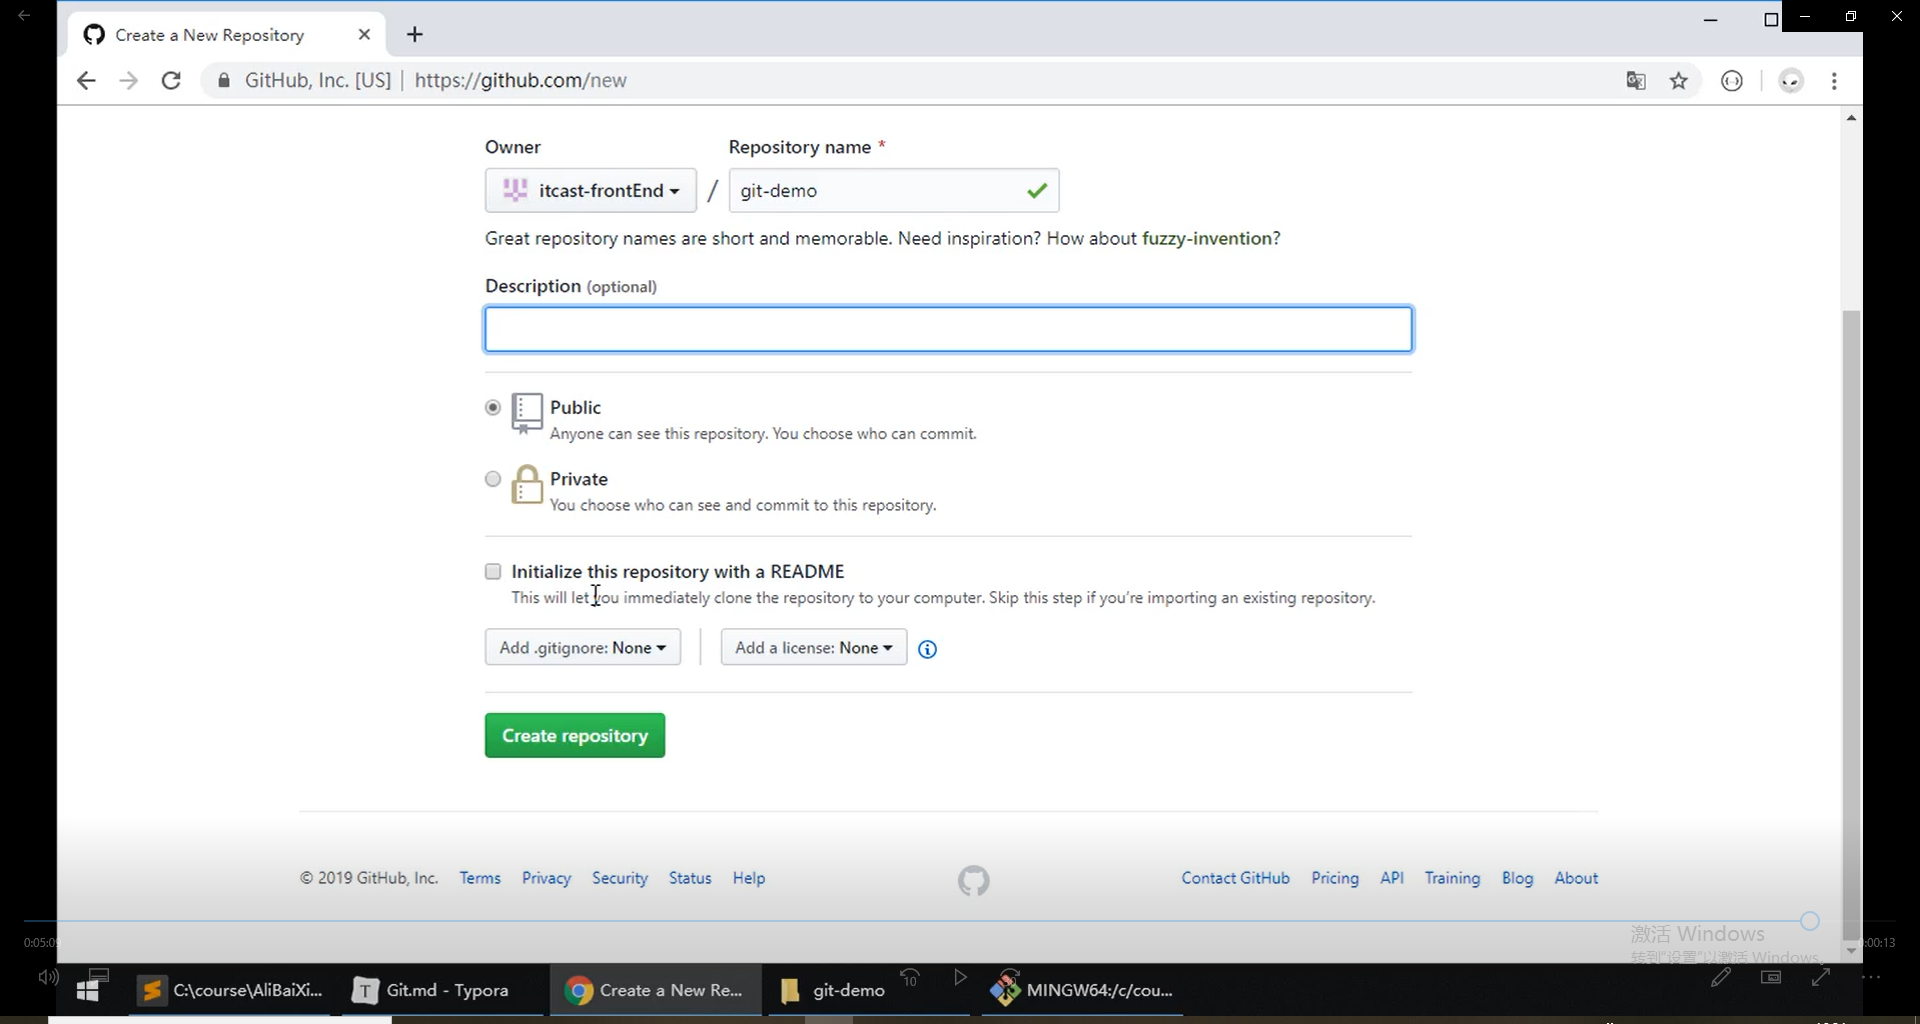Switch to MINGW64 terminal in taskbar
The width and height of the screenshot is (1920, 1024).
click(x=1082, y=990)
